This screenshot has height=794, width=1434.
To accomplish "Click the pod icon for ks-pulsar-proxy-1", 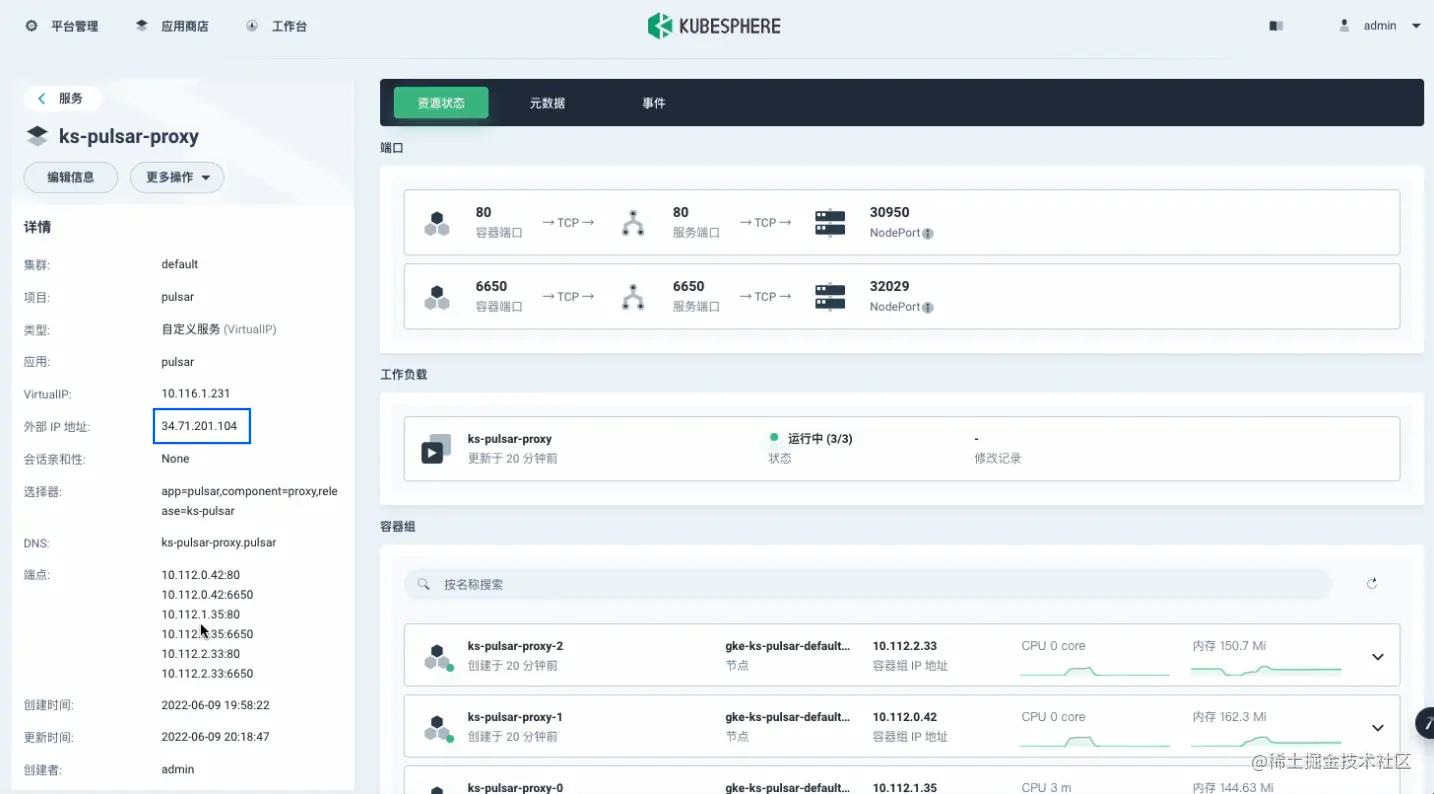I will click(x=437, y=728).
